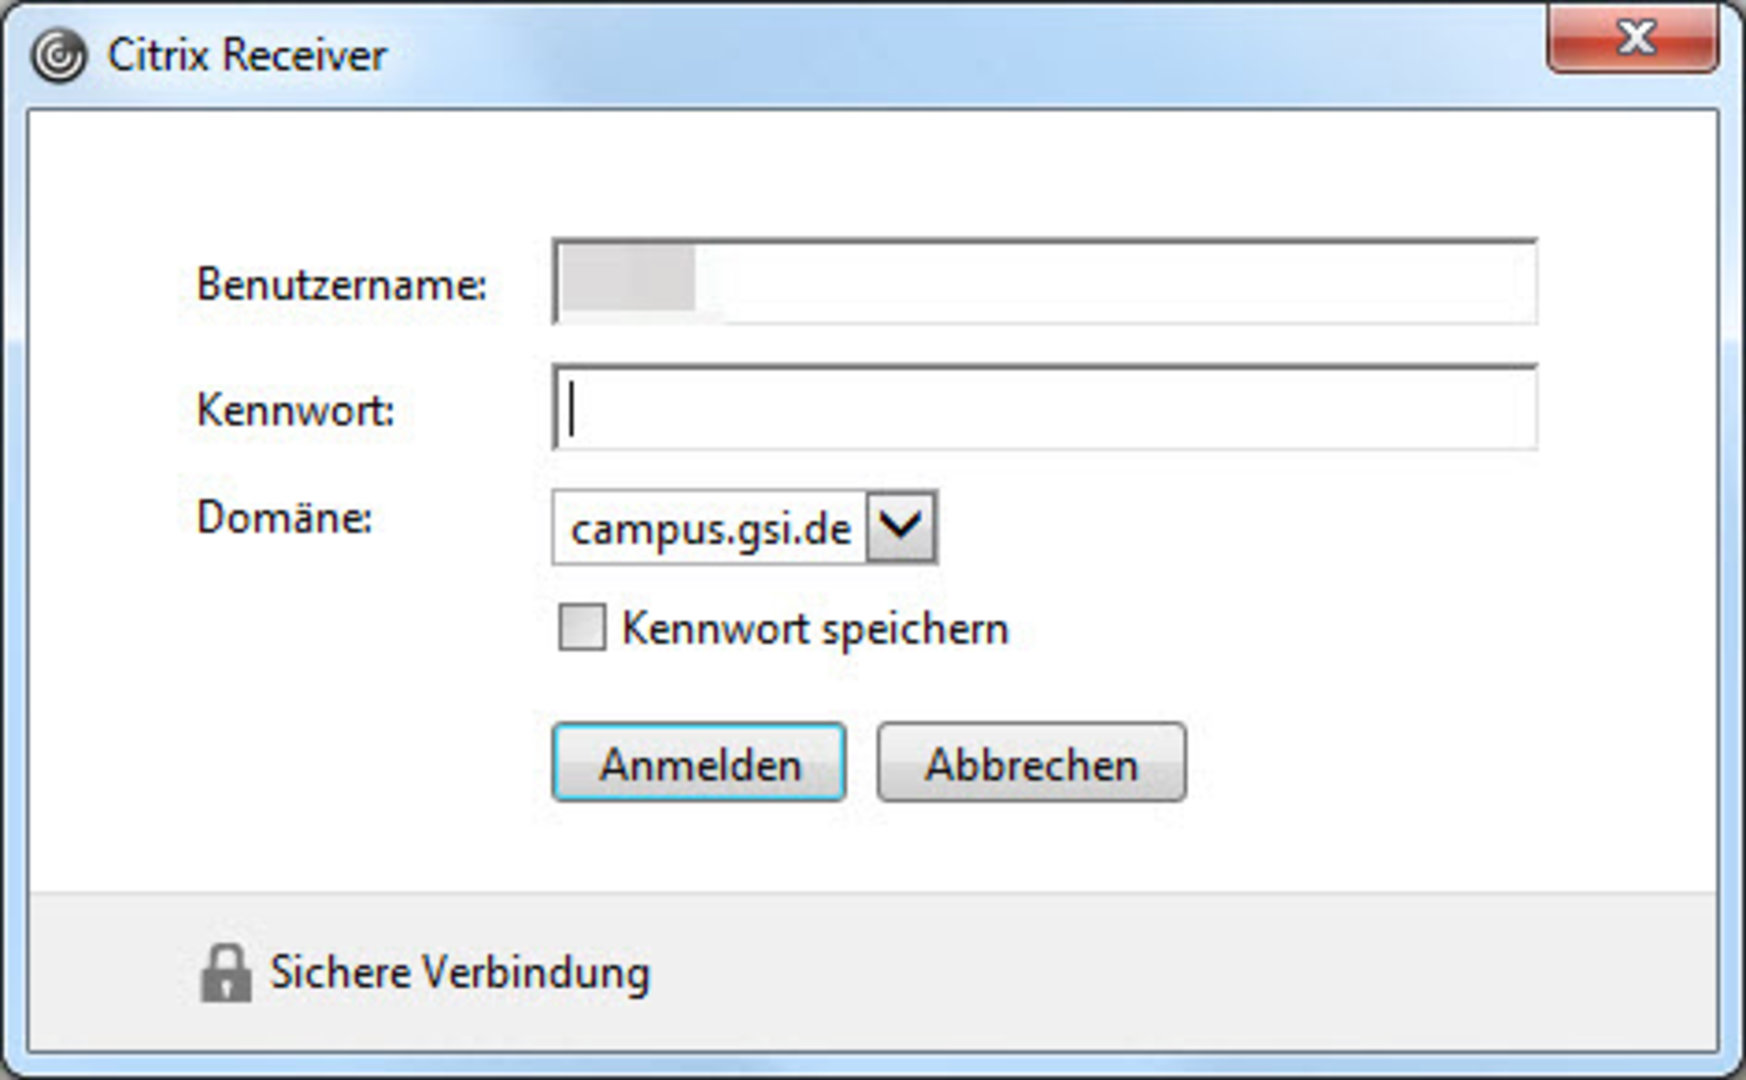Close the Citrix Receiver dialog
Viewport: 1746px width, 1080px height.
click(1632, 40)
